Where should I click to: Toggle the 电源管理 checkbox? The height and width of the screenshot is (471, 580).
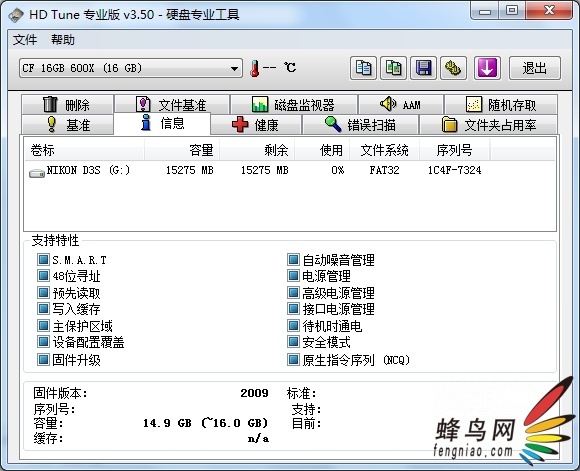(x=293, y=276)
